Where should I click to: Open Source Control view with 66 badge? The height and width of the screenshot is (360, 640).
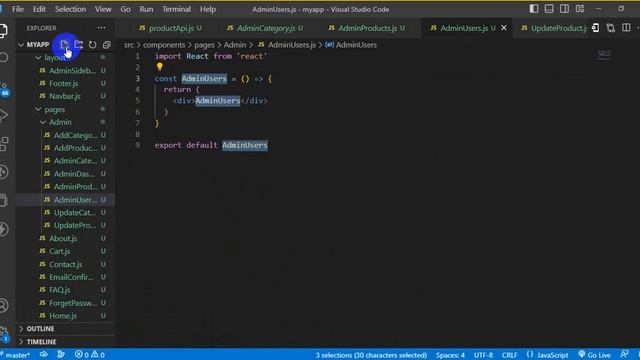click(x=4, y=89)
